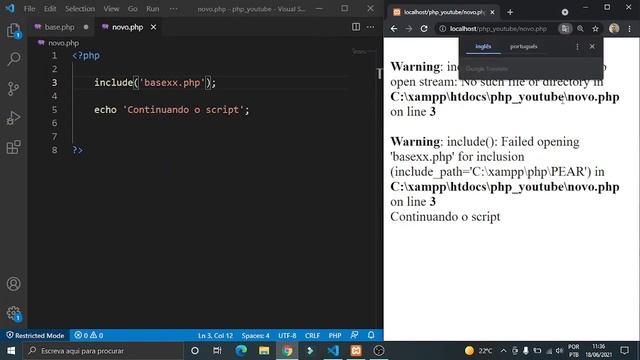Open Run and Debug view
The image size is (640, 360).
click(13, 118)
